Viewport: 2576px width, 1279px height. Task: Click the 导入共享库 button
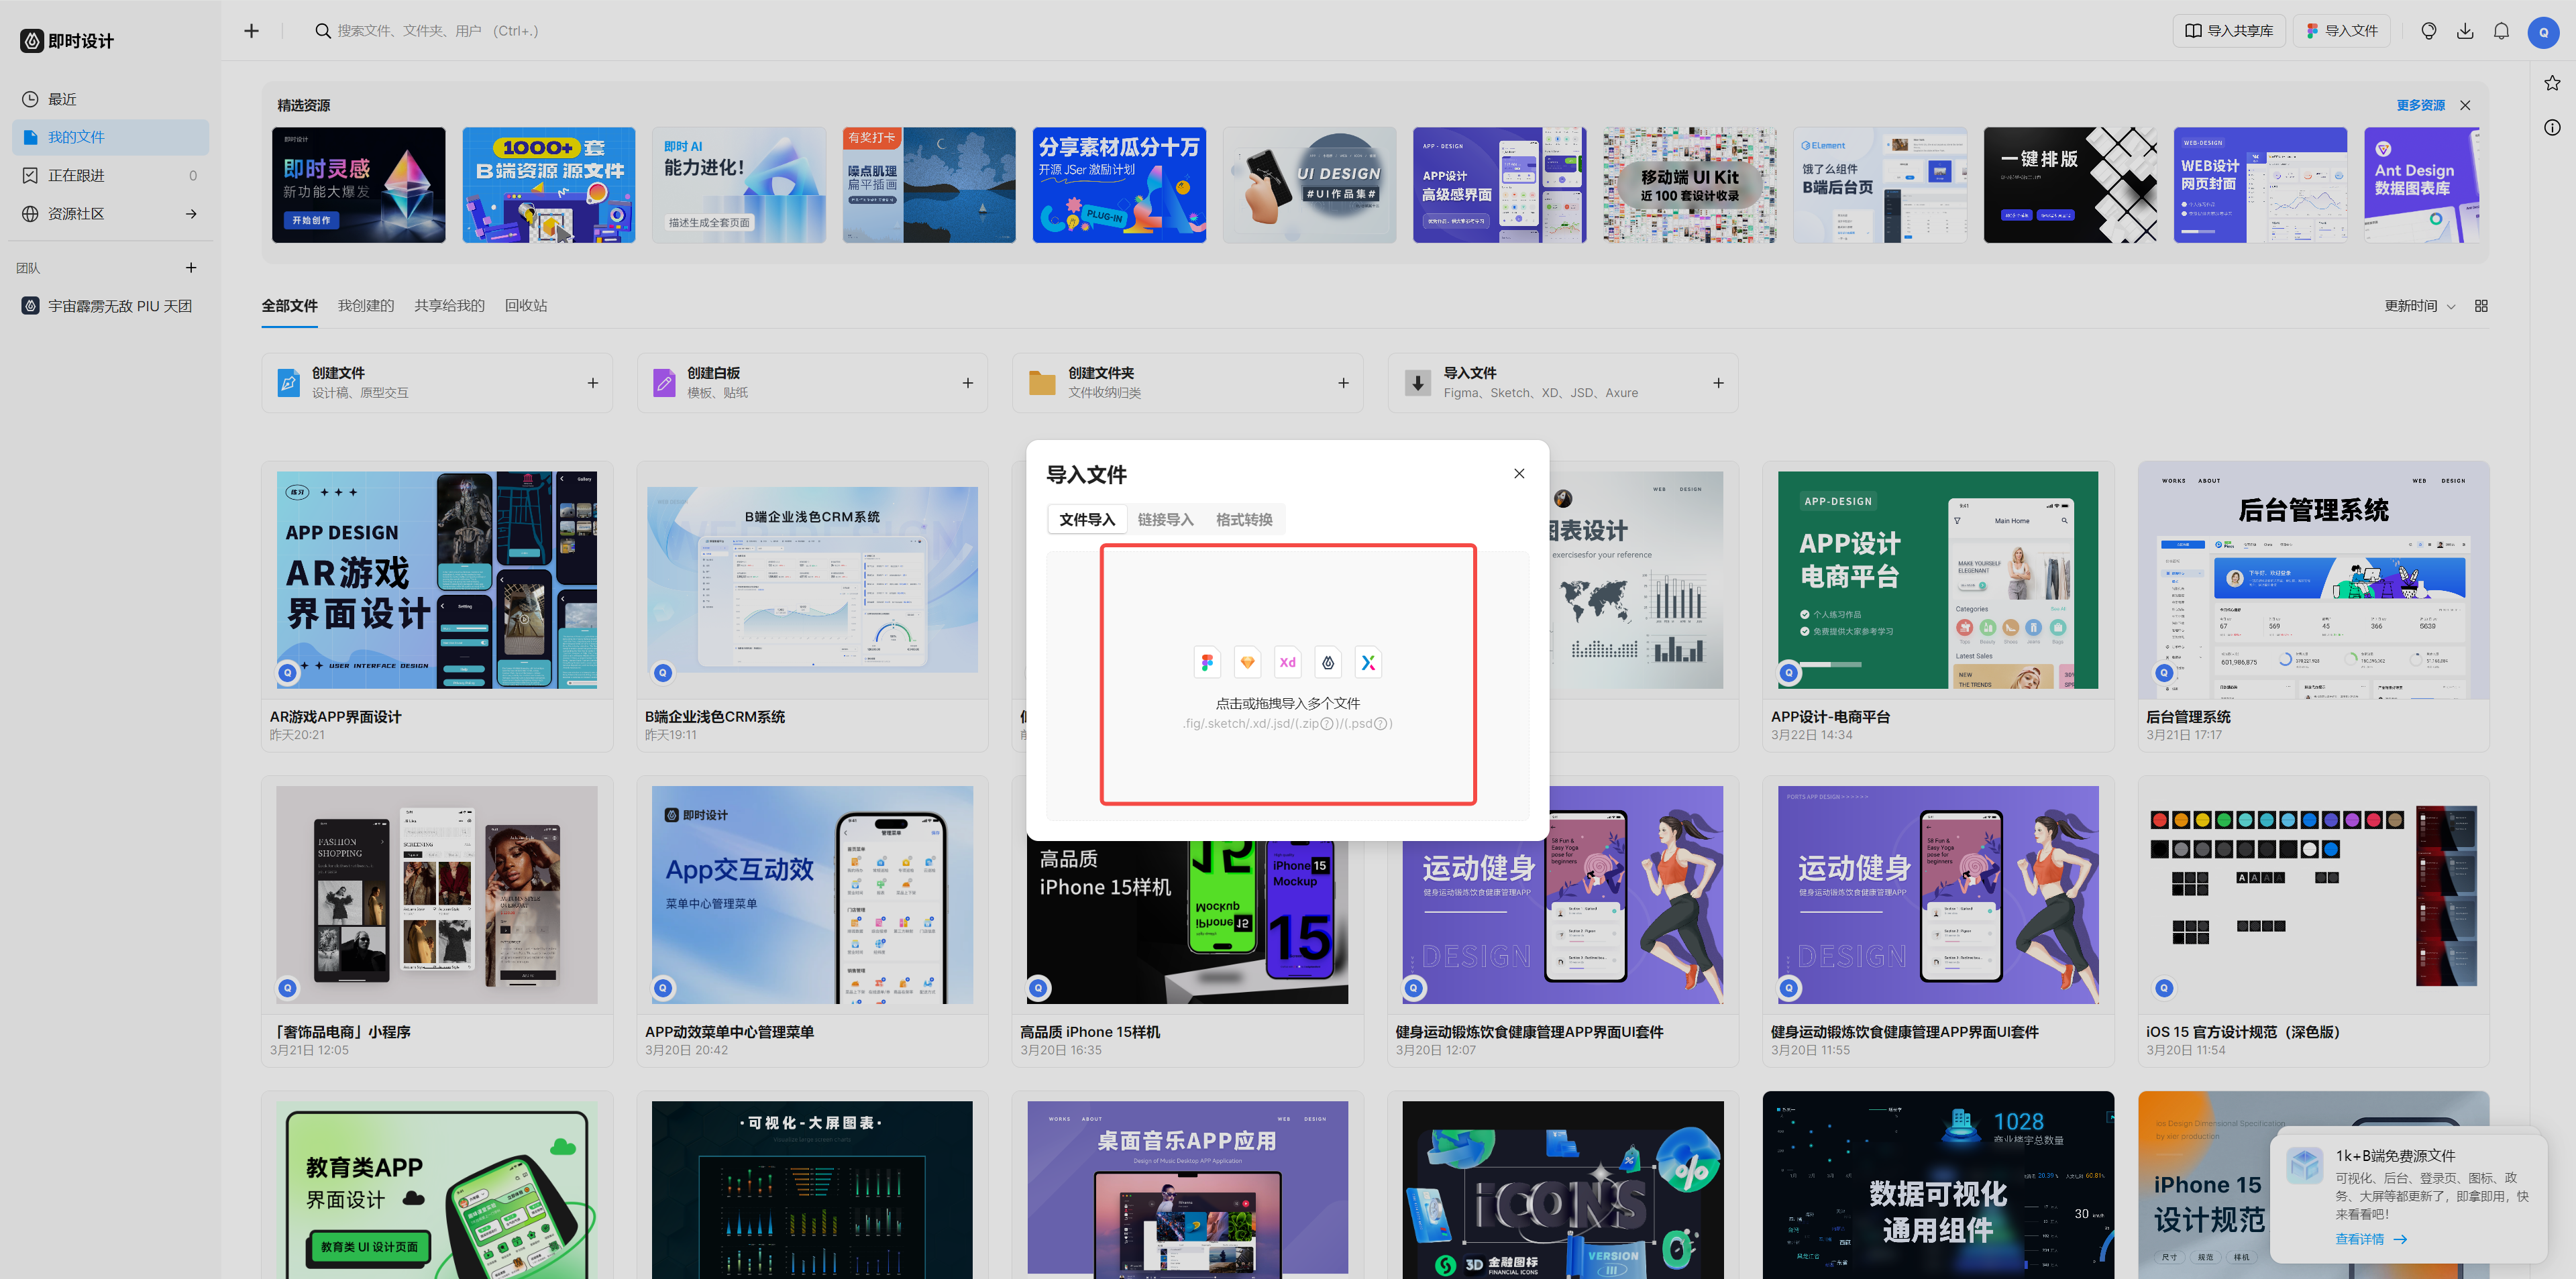2229,31
